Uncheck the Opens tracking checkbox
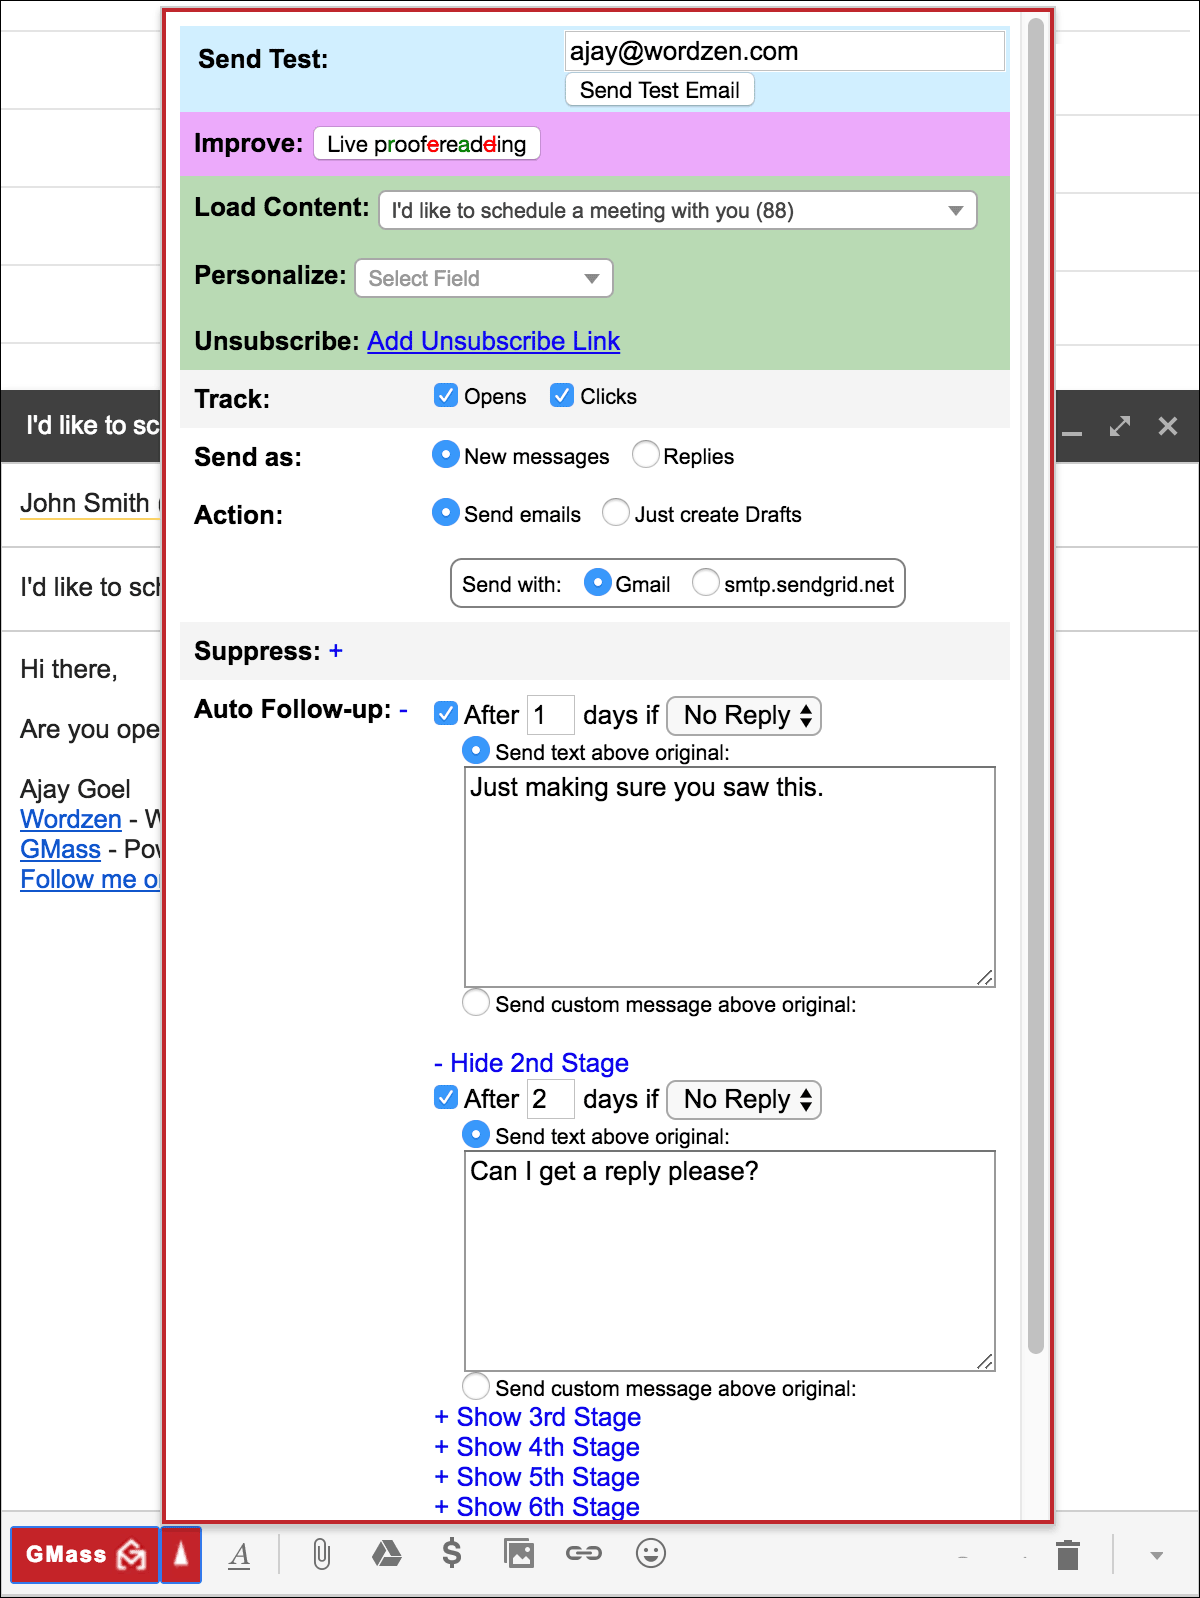This screenshot has height=1598, width=1200. (x=446, y=396)
